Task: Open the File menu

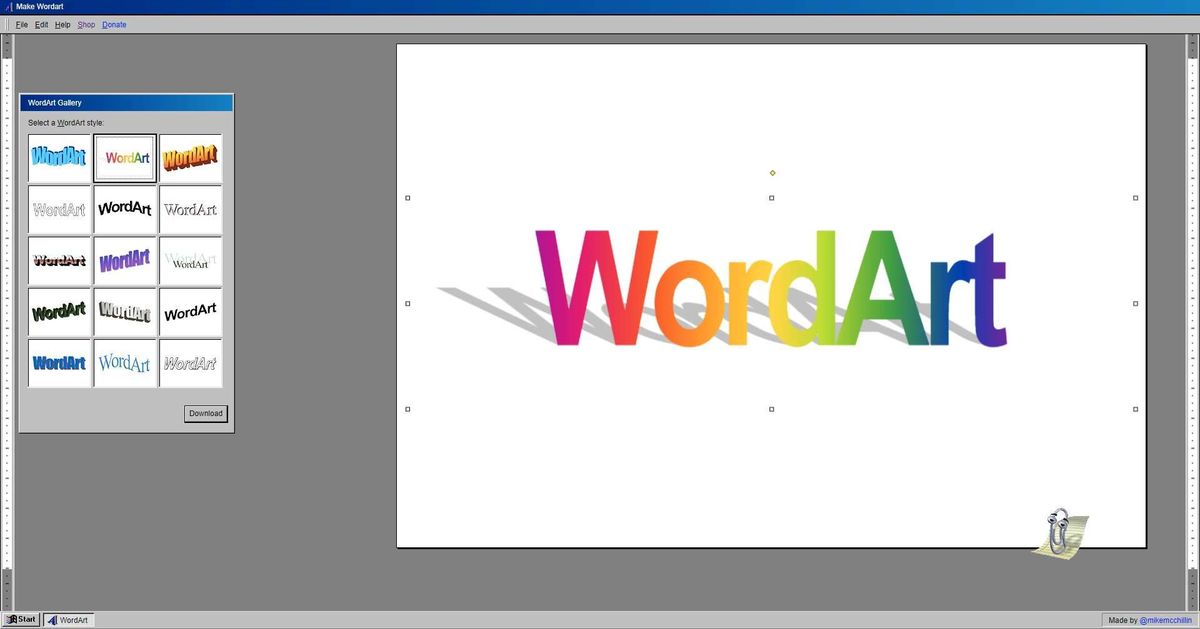Action: [22, 24]
